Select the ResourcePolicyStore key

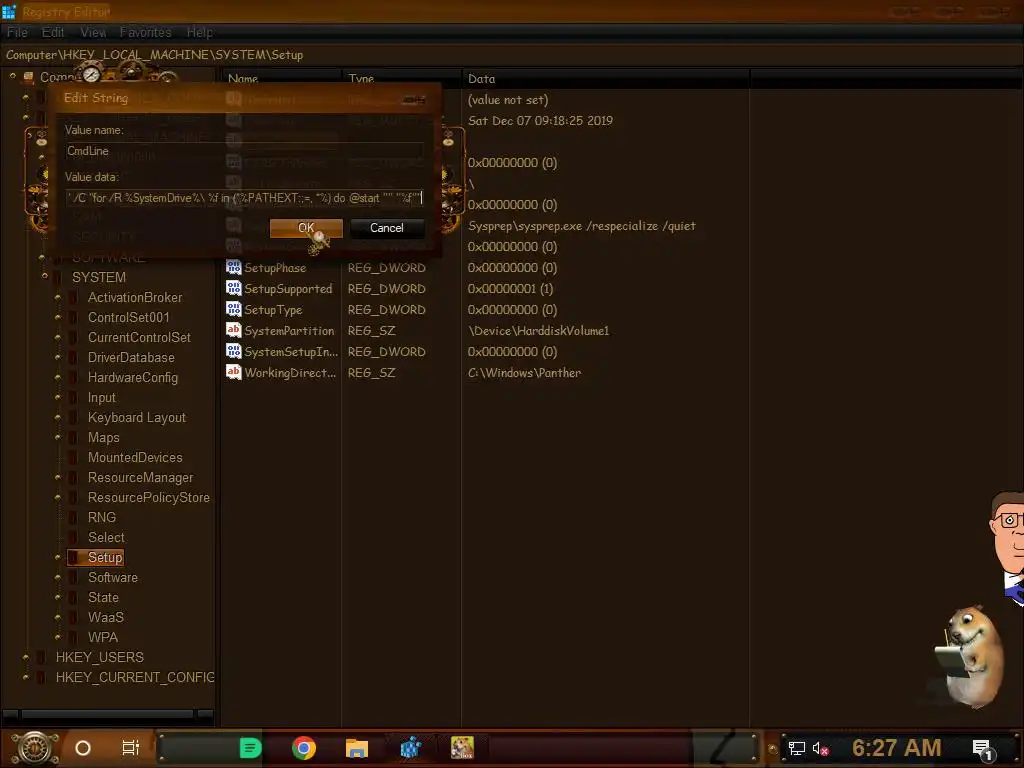pos(149,498)
